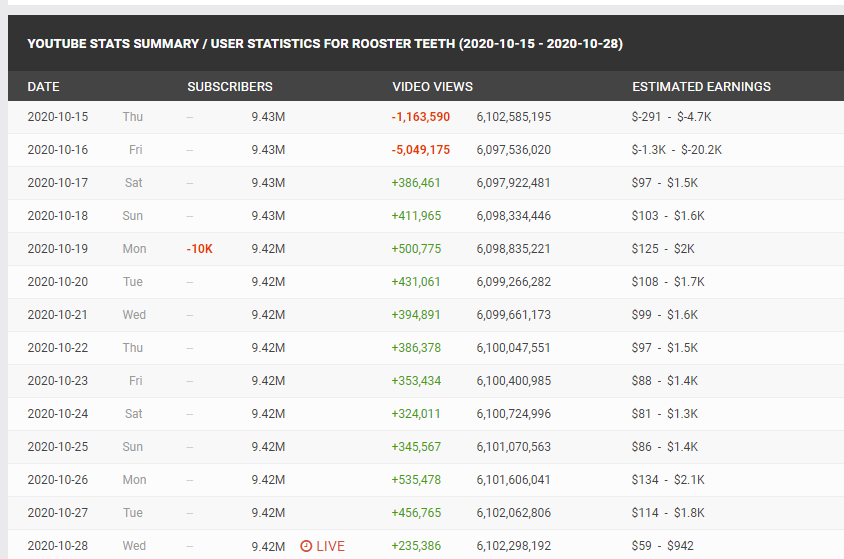
Task: Select date 2020-10-15 cell
Action: pos(58,117)
